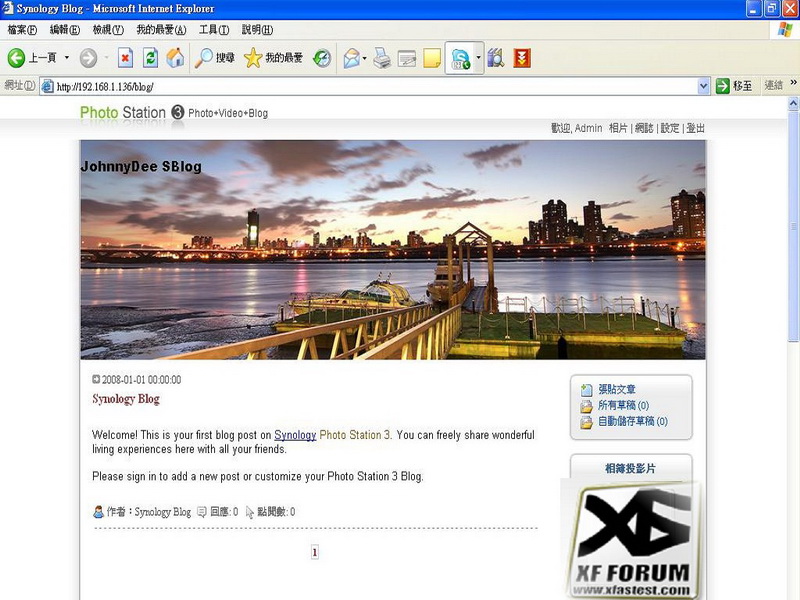
Task: Open the 相片 (Photos) link
Action: 618,128
